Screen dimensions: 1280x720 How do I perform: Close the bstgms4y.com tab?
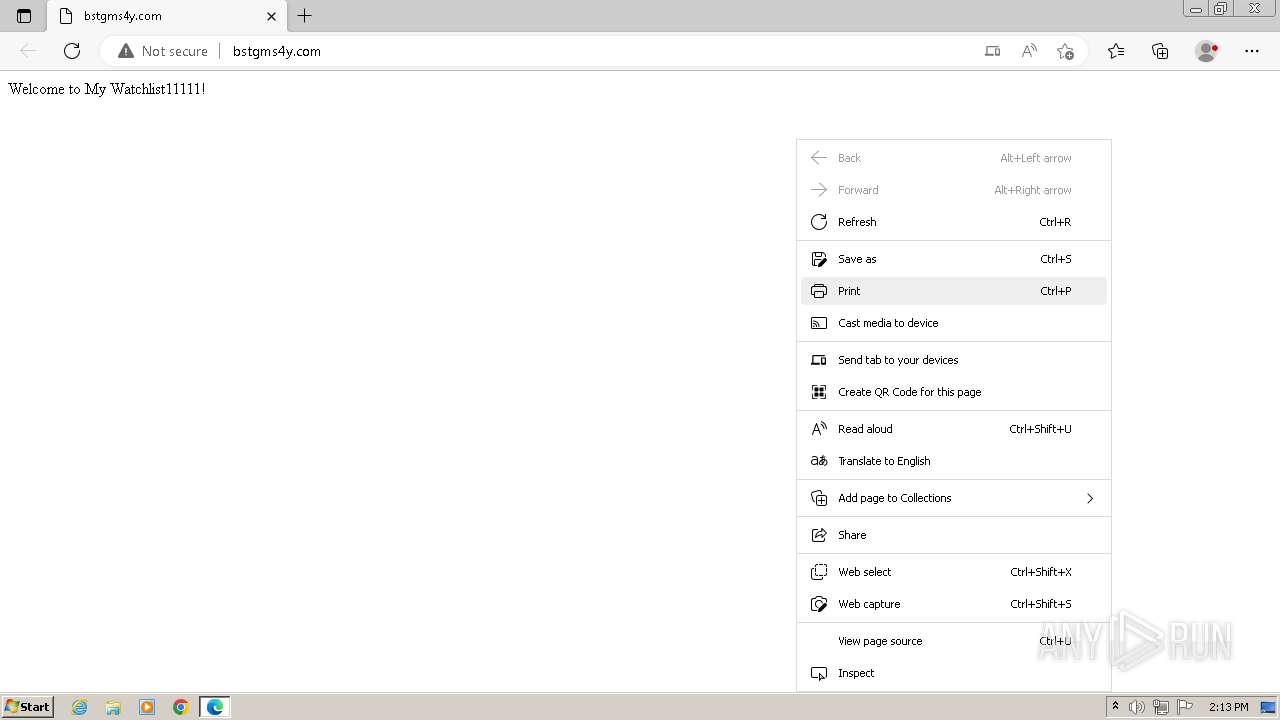(x=271, y=16)
